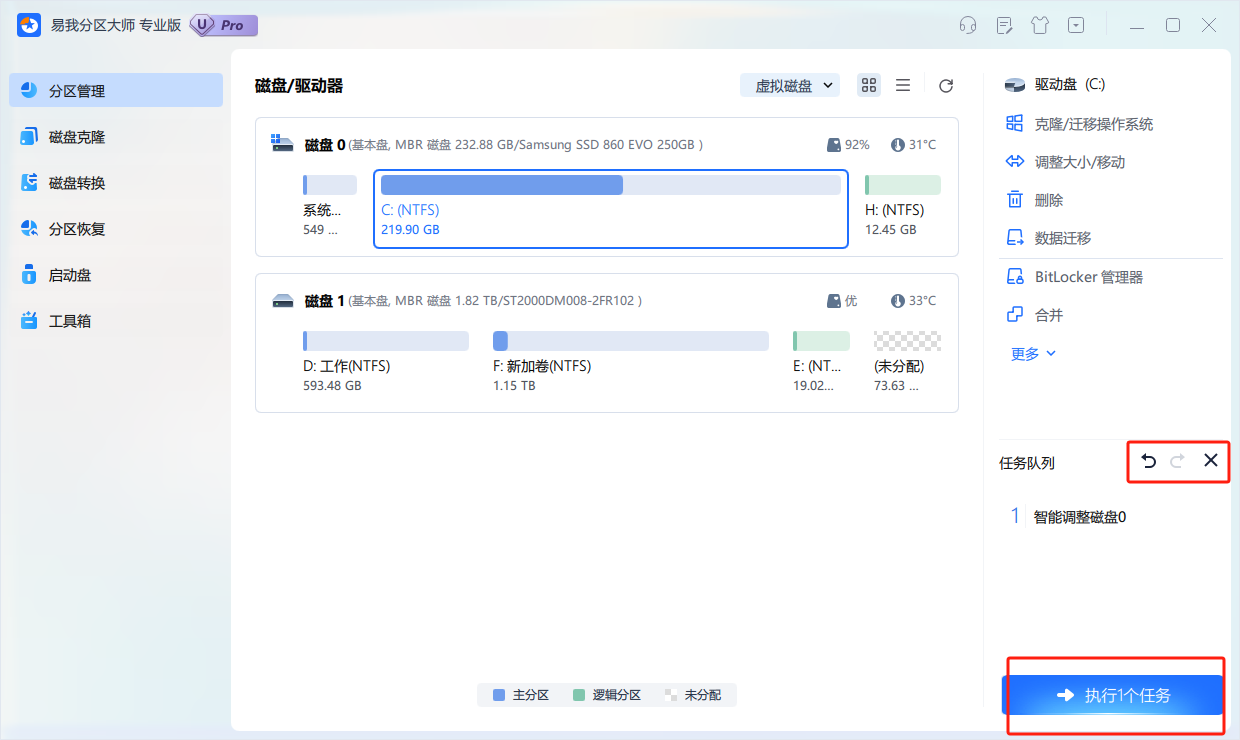Click the Pro badge in title bar

click(224, 25)
